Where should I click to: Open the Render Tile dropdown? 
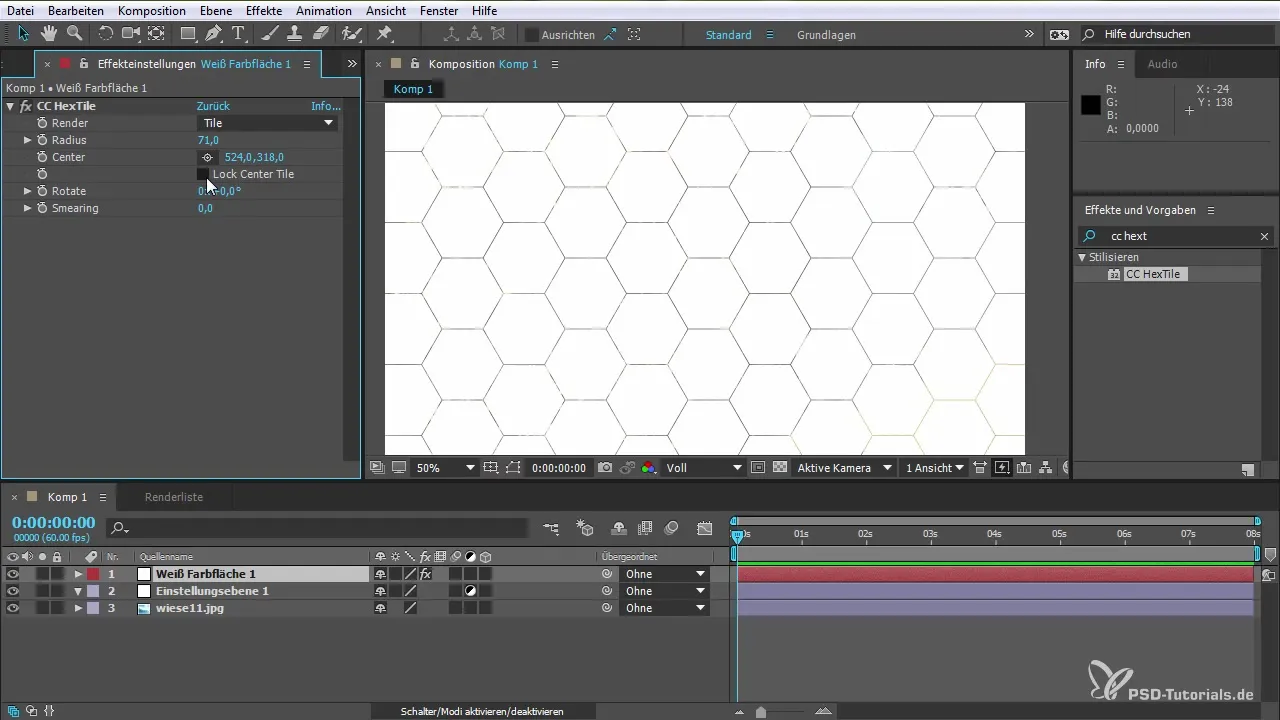pyautogui.click(x=267, y=123)
